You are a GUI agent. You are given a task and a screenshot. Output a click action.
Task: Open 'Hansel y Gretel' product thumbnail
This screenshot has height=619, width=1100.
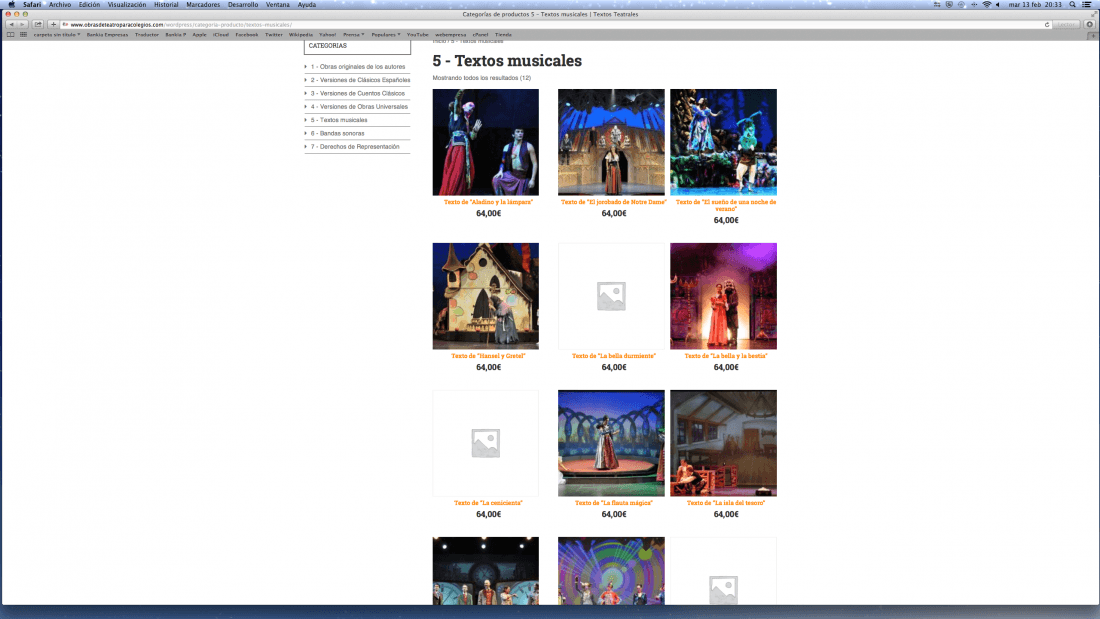[x=485, y=296]
